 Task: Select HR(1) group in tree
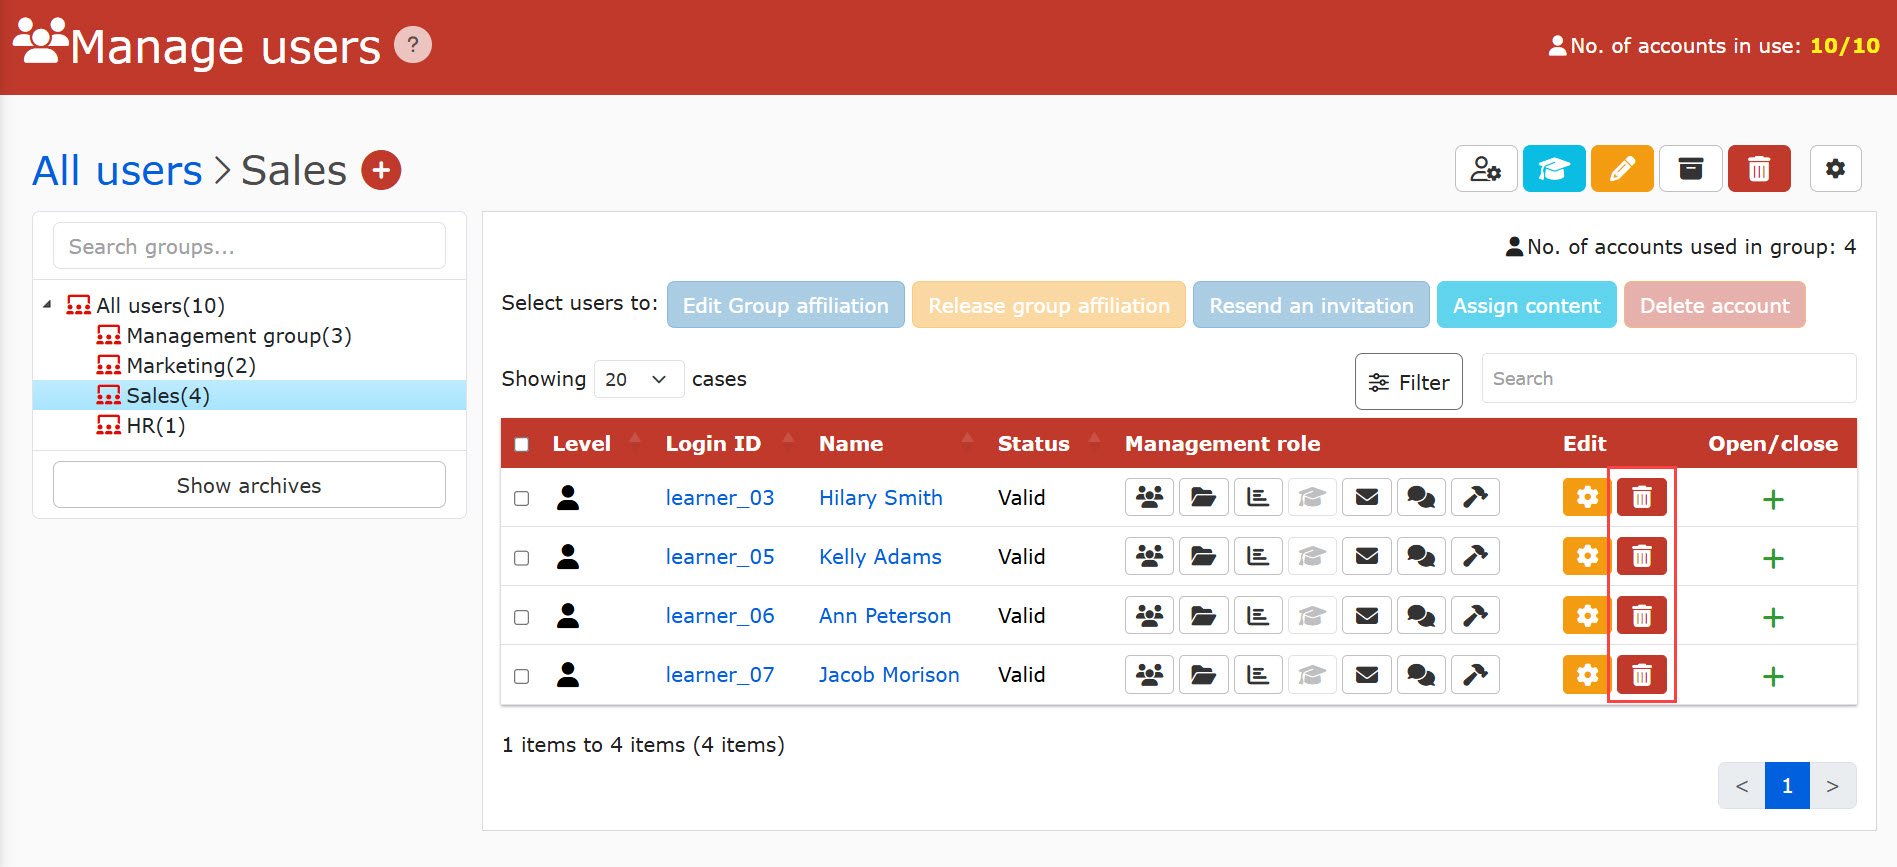pos(156,425)
